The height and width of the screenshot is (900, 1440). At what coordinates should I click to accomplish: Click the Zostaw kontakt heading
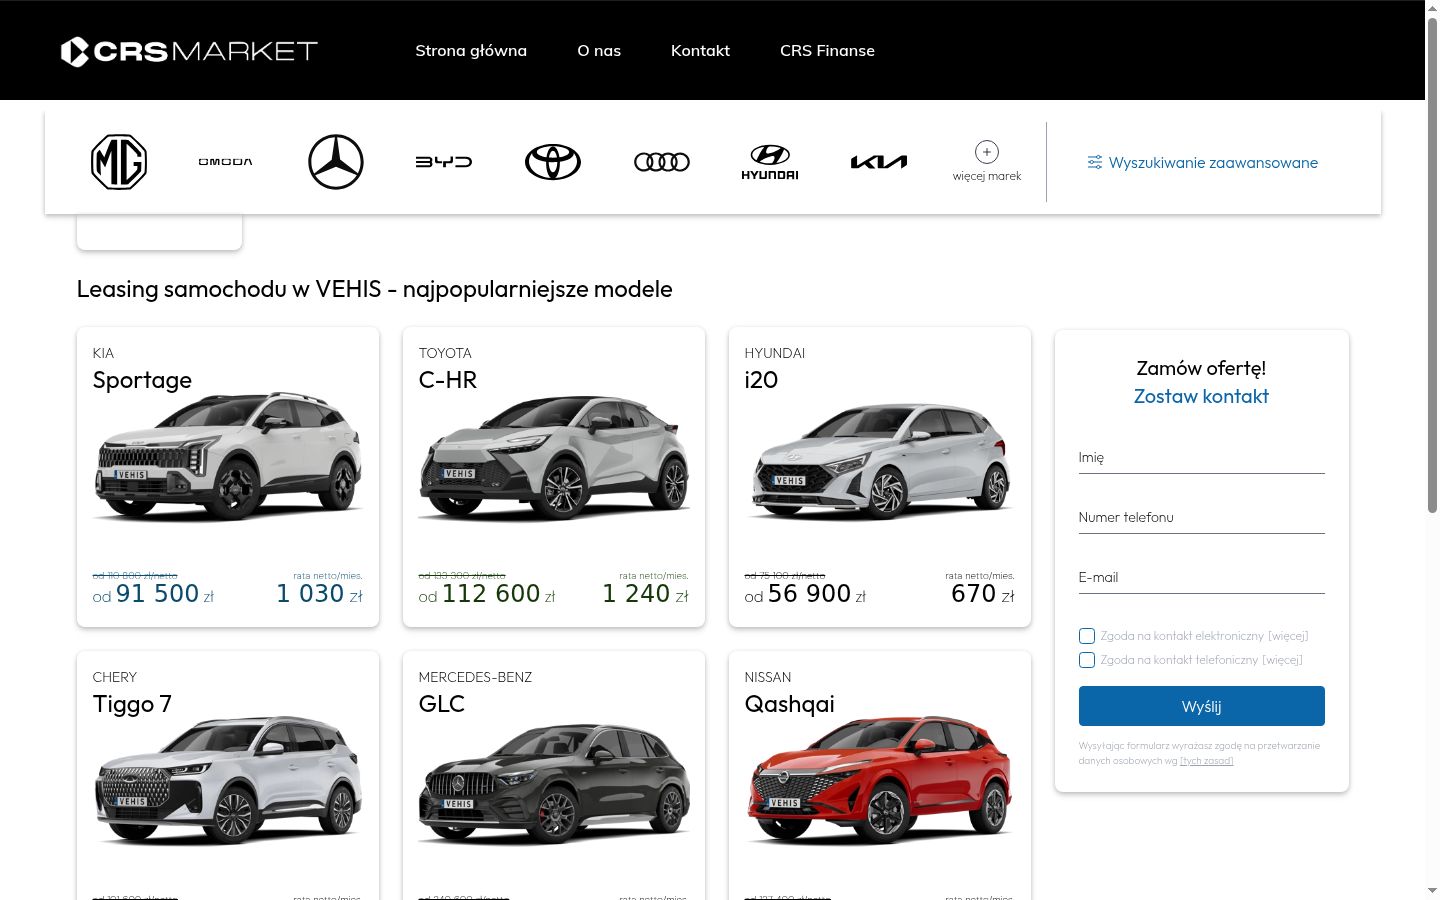point(1201,396)
